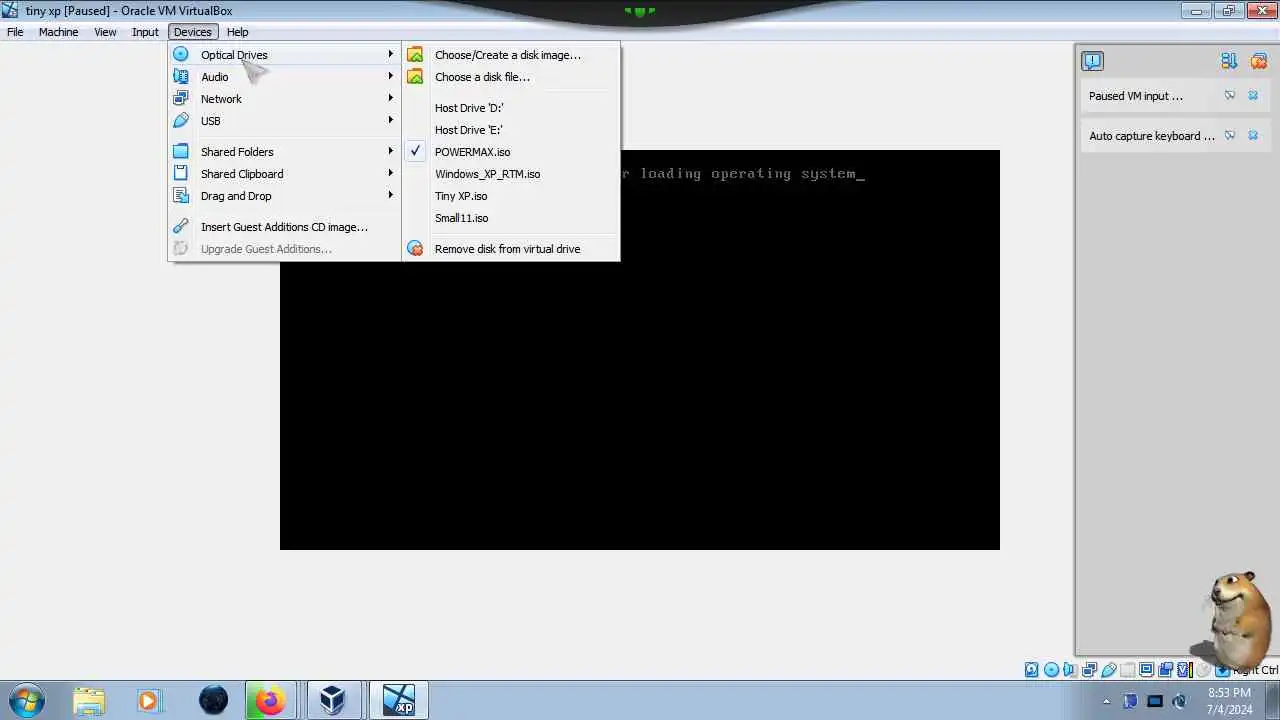Select Host Drive 'E:'

point(511,130)
